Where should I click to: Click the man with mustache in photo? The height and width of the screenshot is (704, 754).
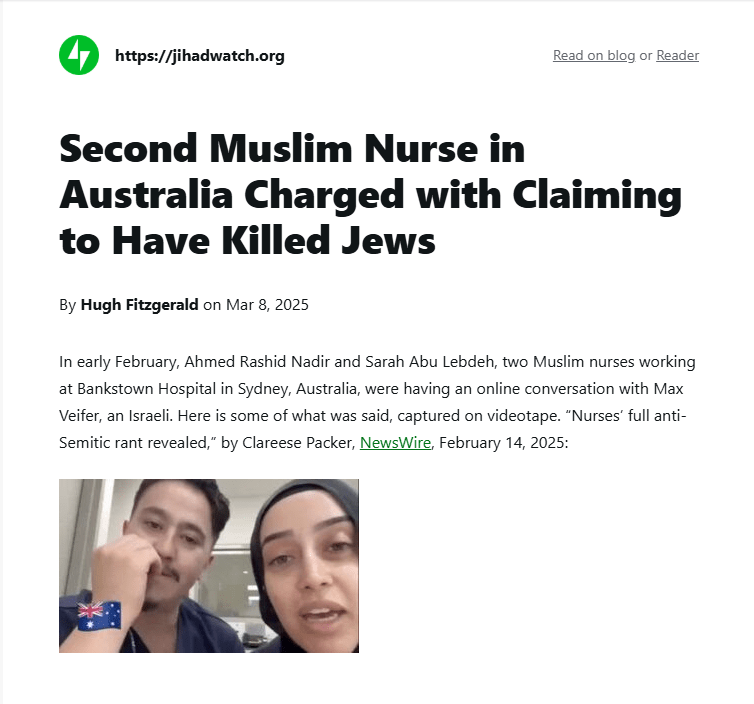click(x=163, y=563)
